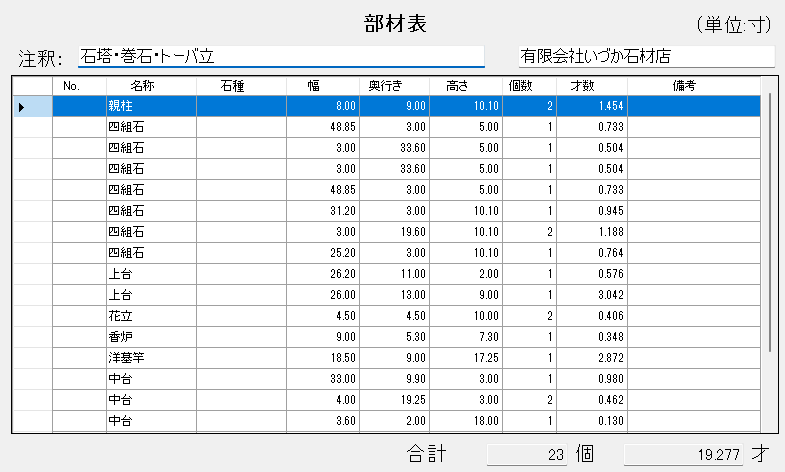Image resolution: width=785 pixels, height=472 pixels.
Task: Click the 才数 value 0.576
Action: [x=592, y=274]
